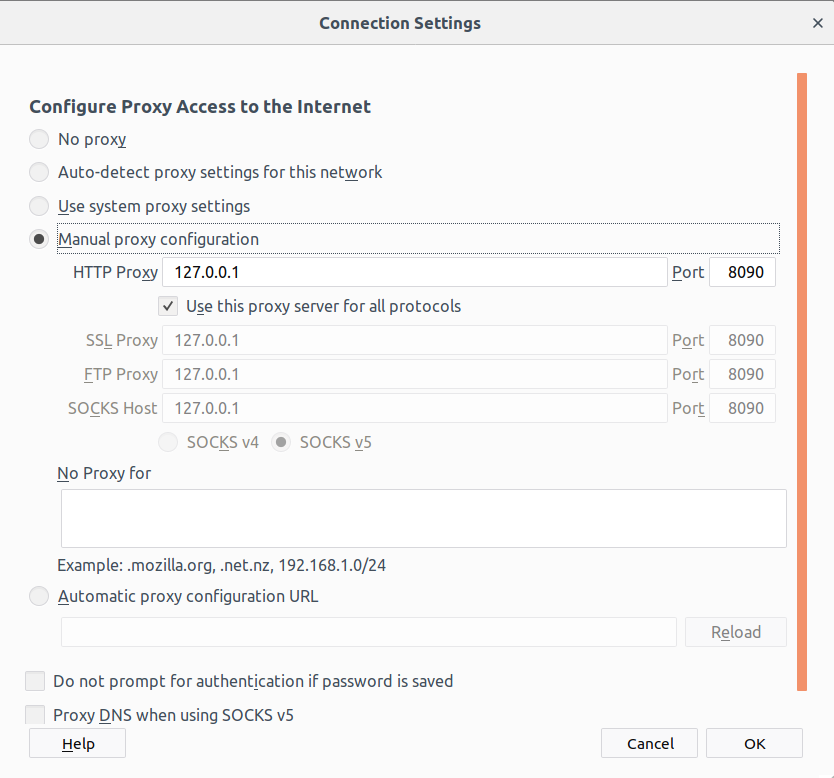Screen dimensions: 834x778
Task: Click the automatic proxy configuration URL field
Action: point(369,632)
